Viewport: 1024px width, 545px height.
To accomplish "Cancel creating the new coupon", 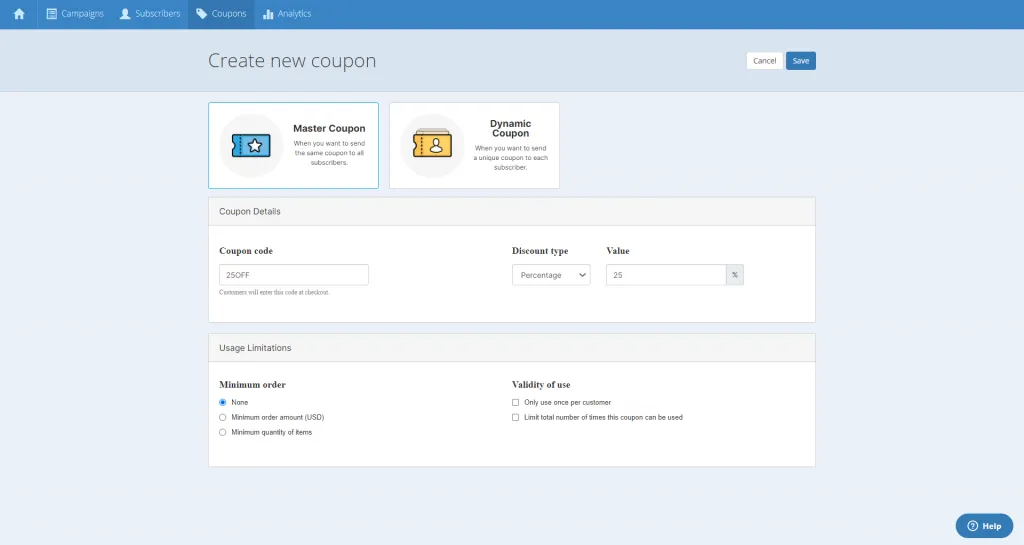I will 764,61.
